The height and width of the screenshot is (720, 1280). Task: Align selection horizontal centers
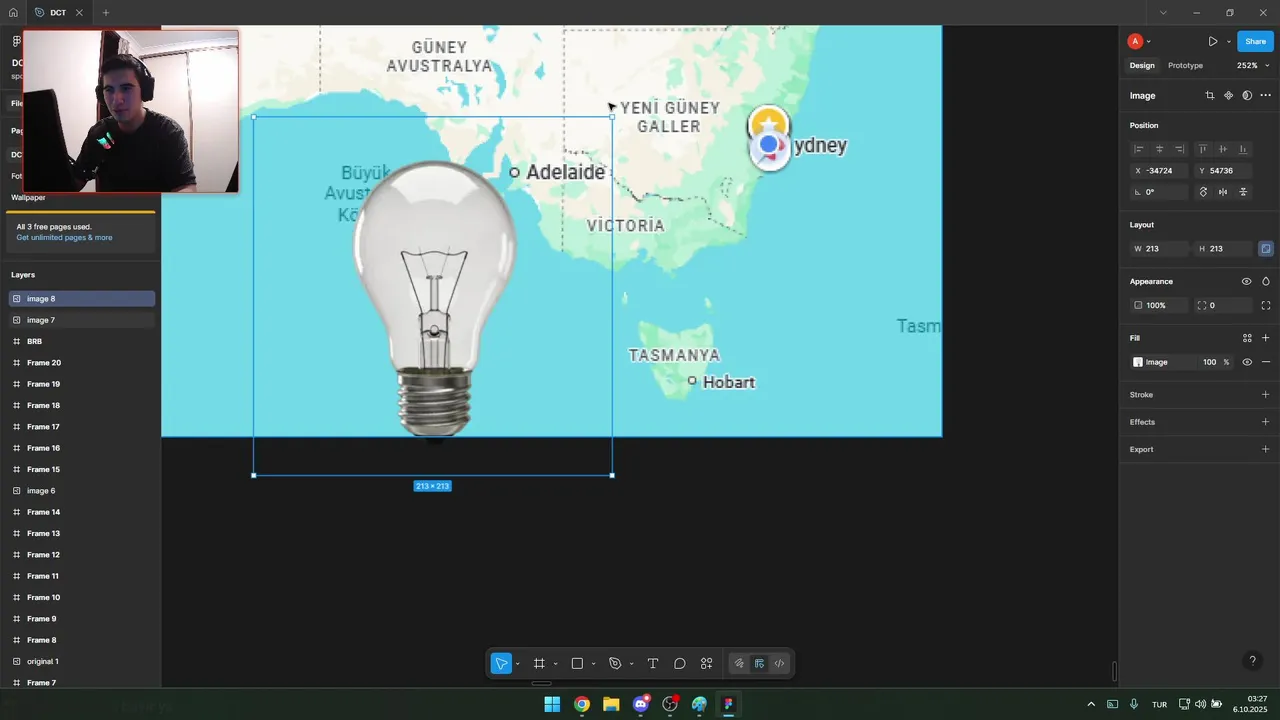pos(1159,149)
